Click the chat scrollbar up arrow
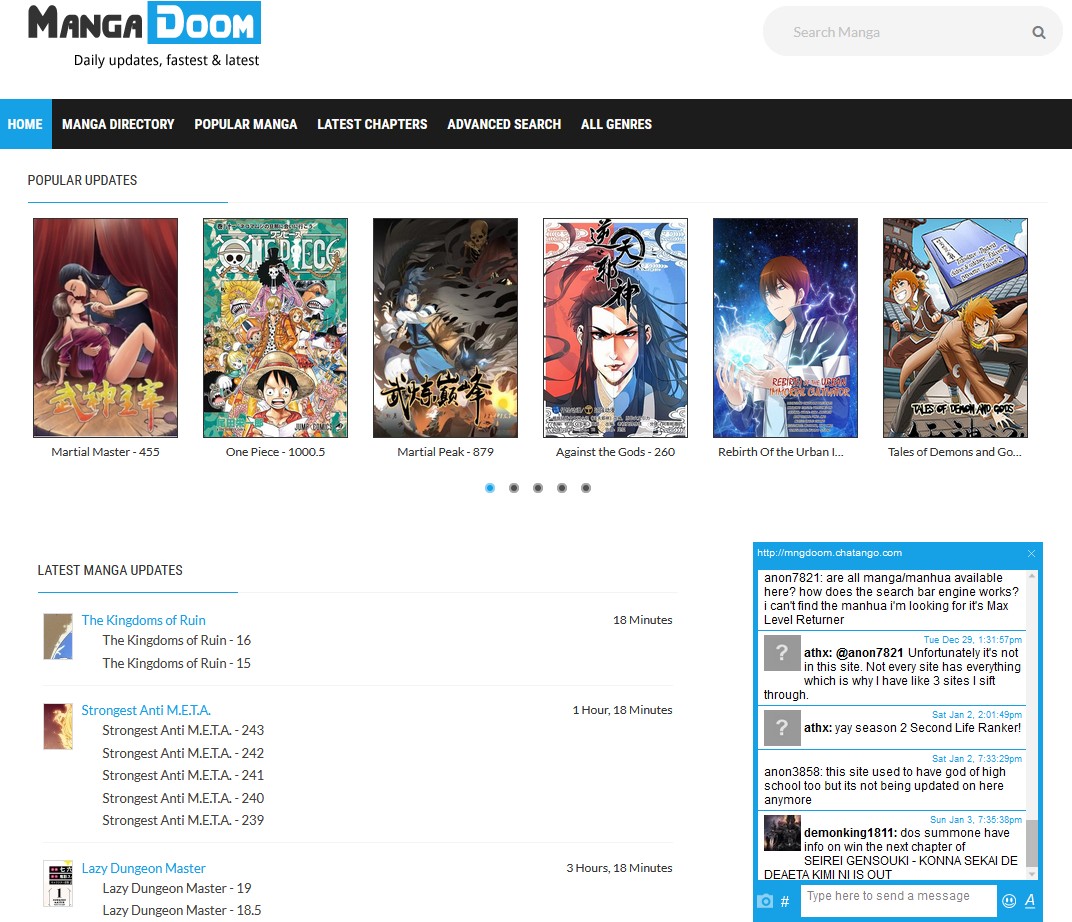This screenshot has width=1072, height=922. click(1032, 576)
